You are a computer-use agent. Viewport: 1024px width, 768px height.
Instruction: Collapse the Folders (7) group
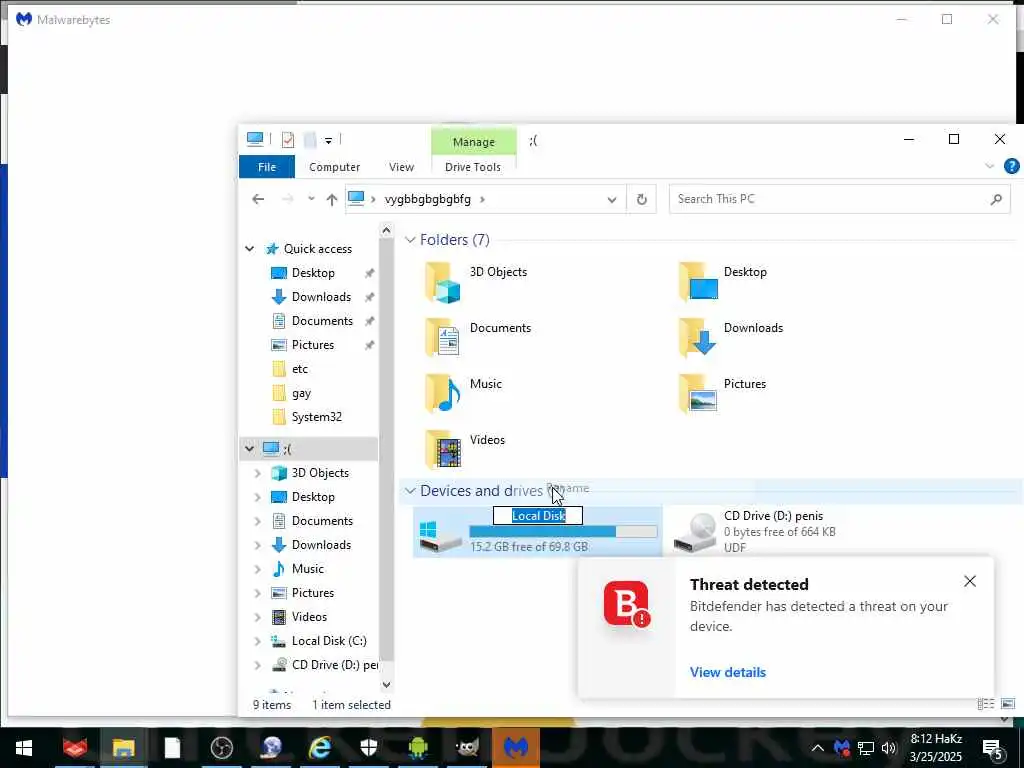point(410,240)
